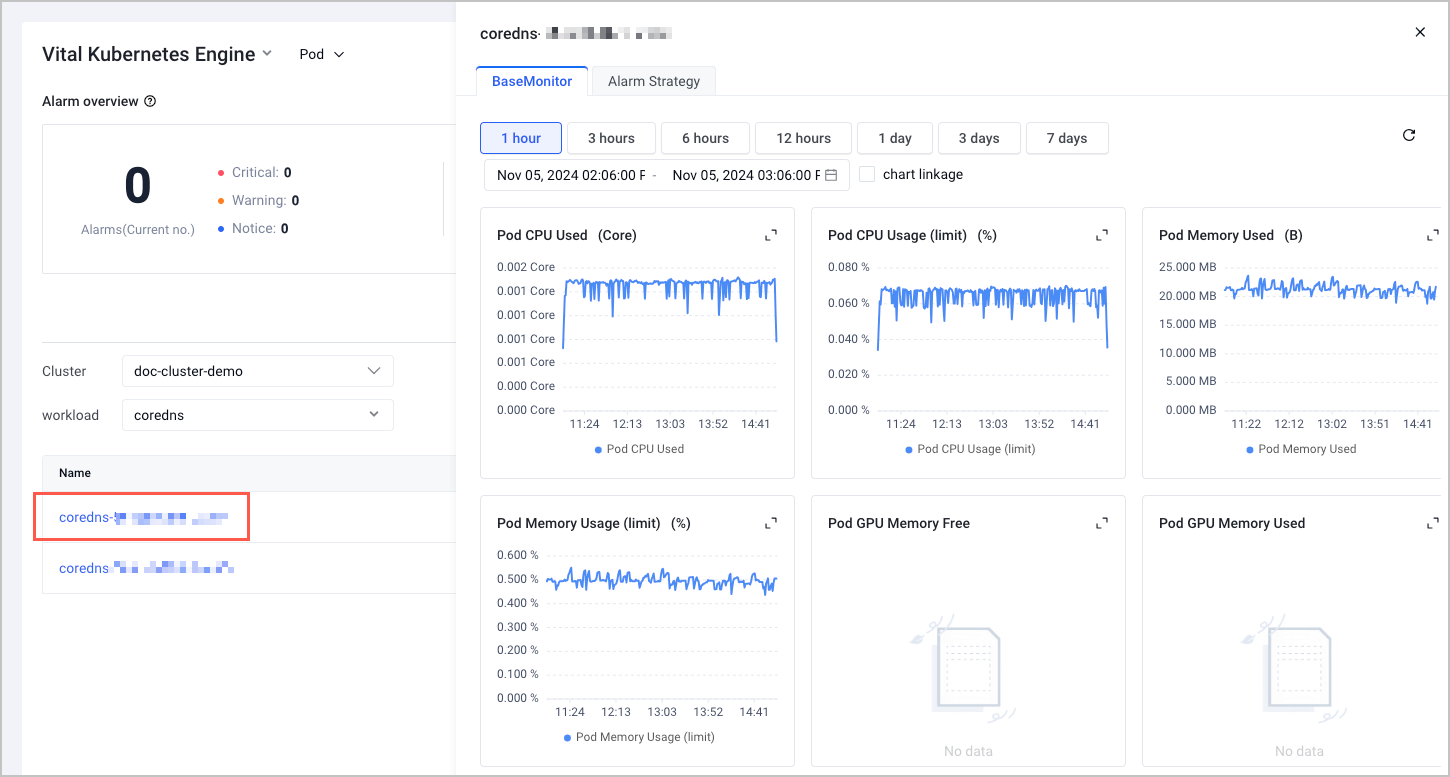Click the Pod GPU Memory Used title

click(x=1232, y=523)
